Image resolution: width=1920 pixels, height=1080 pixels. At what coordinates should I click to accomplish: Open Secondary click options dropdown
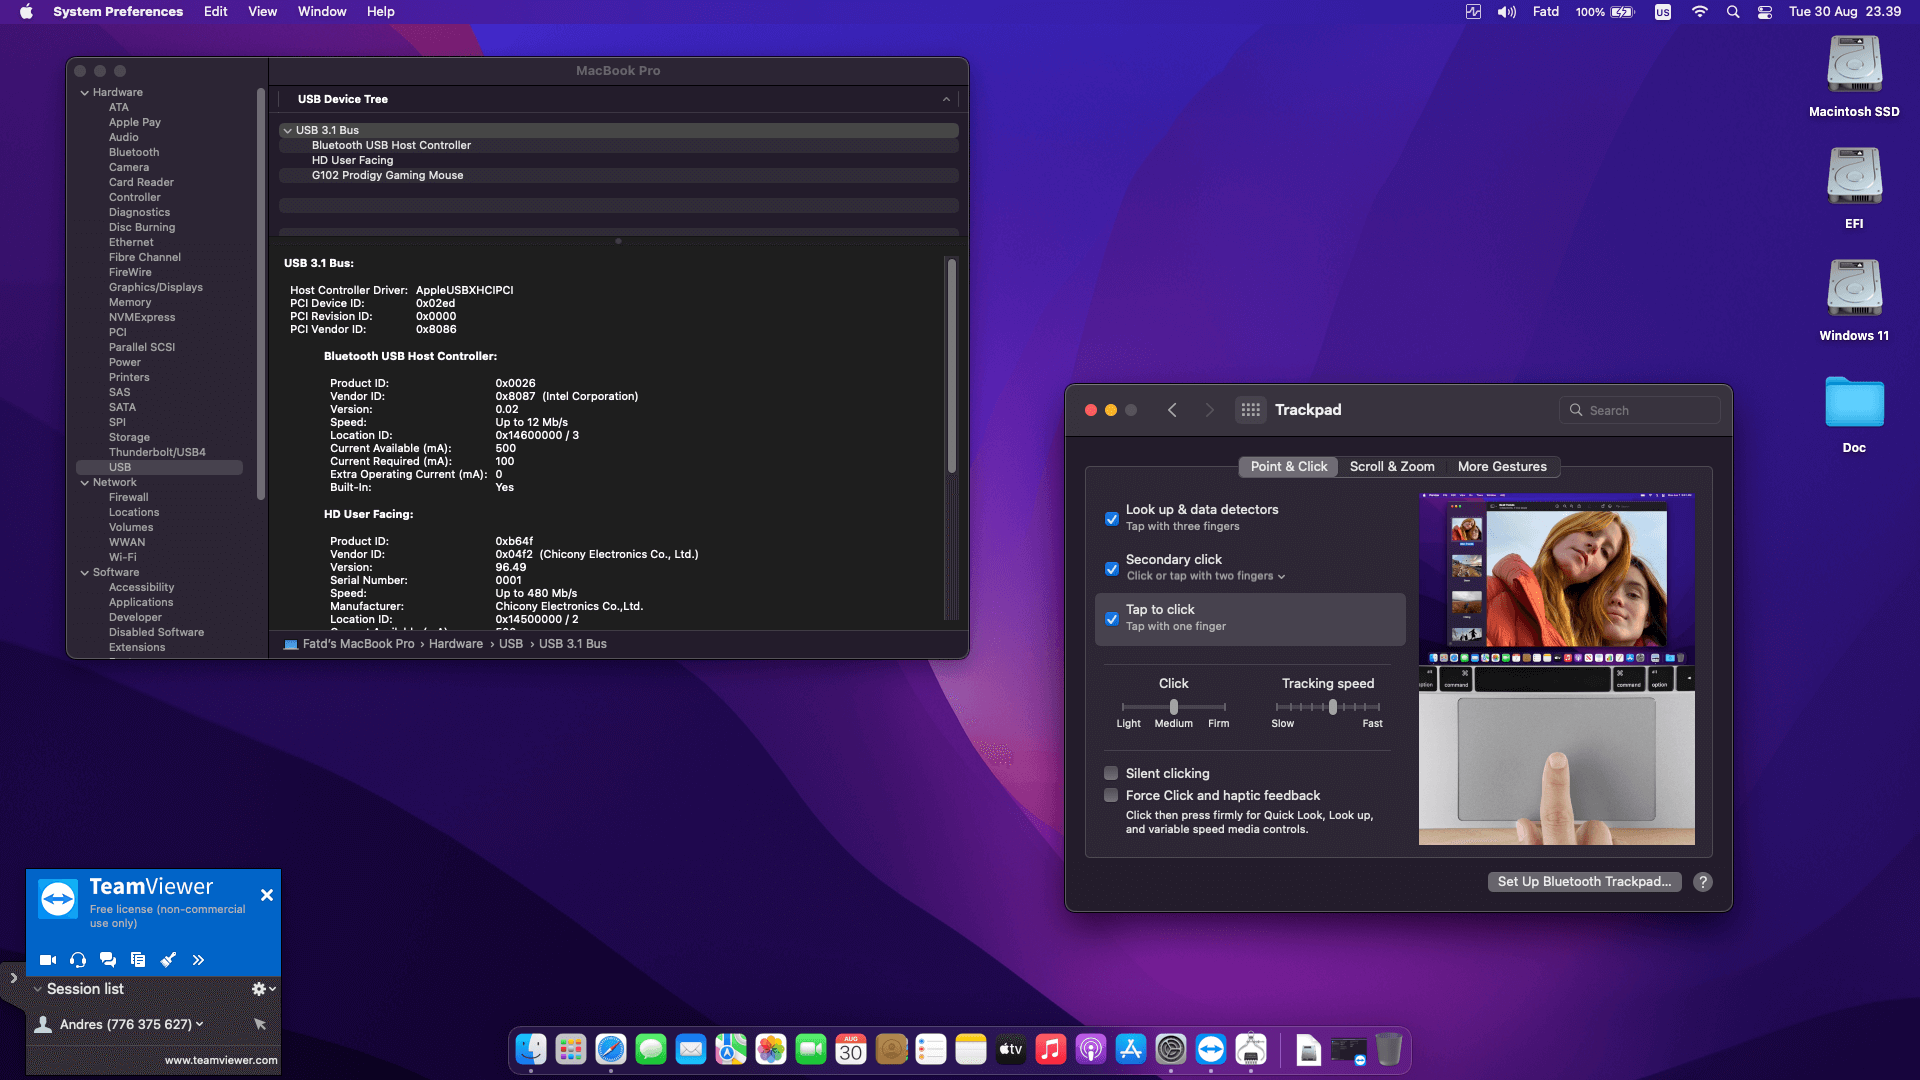coord(1281,576)
